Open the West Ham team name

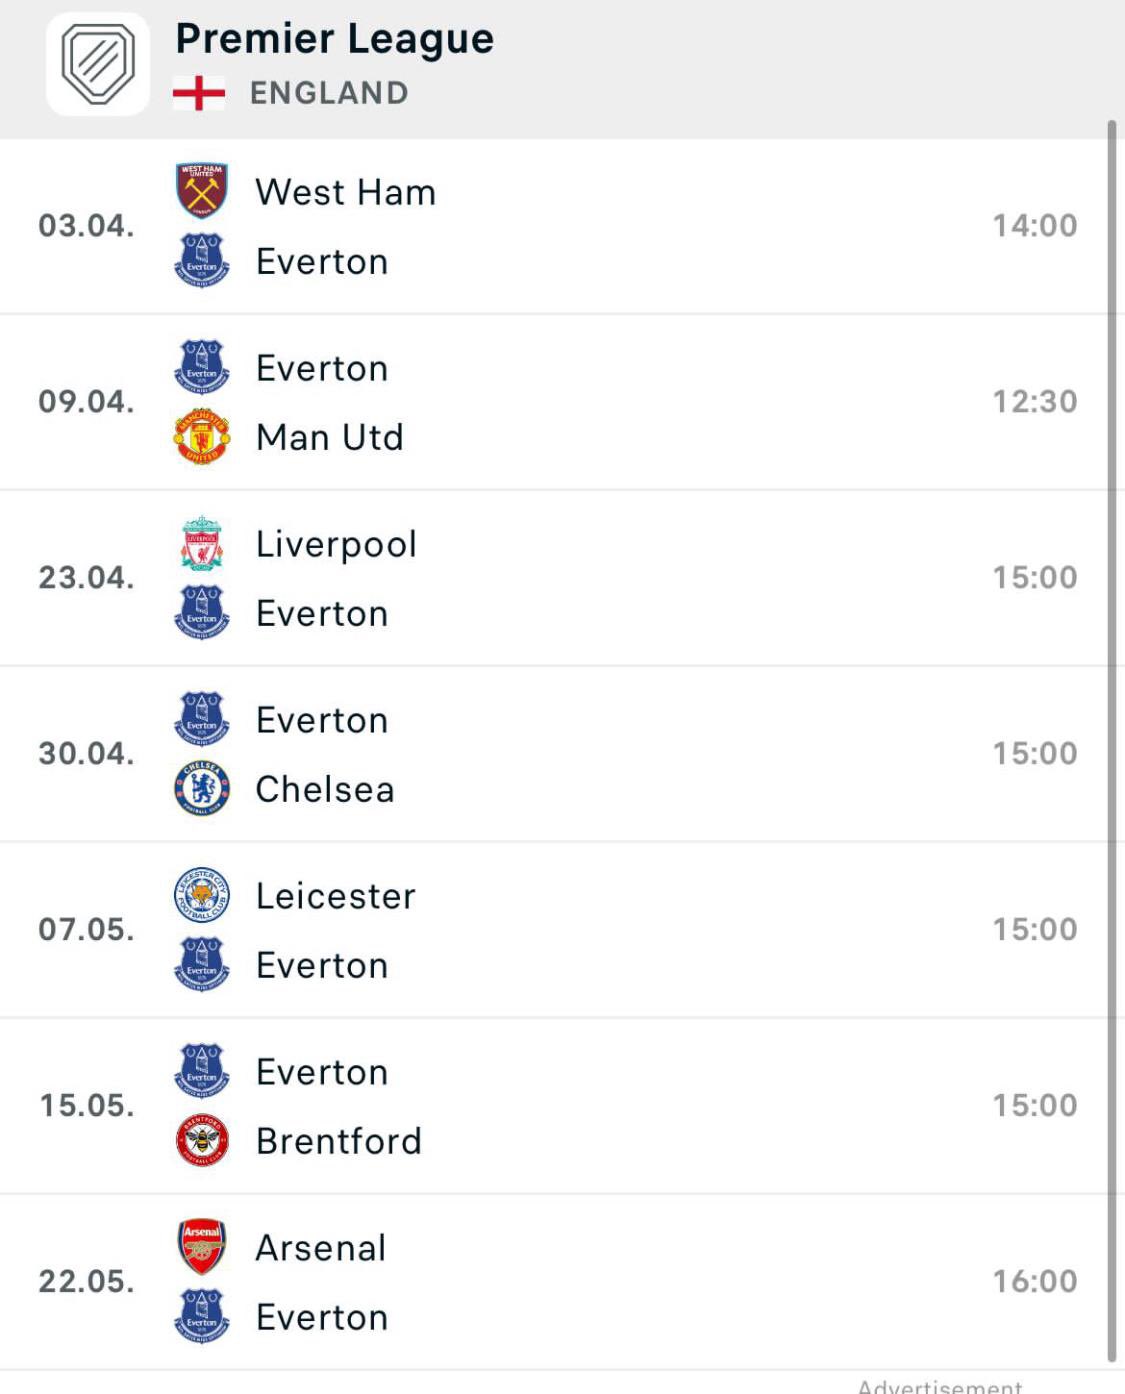pyautogui.click(x=346, y=192)
